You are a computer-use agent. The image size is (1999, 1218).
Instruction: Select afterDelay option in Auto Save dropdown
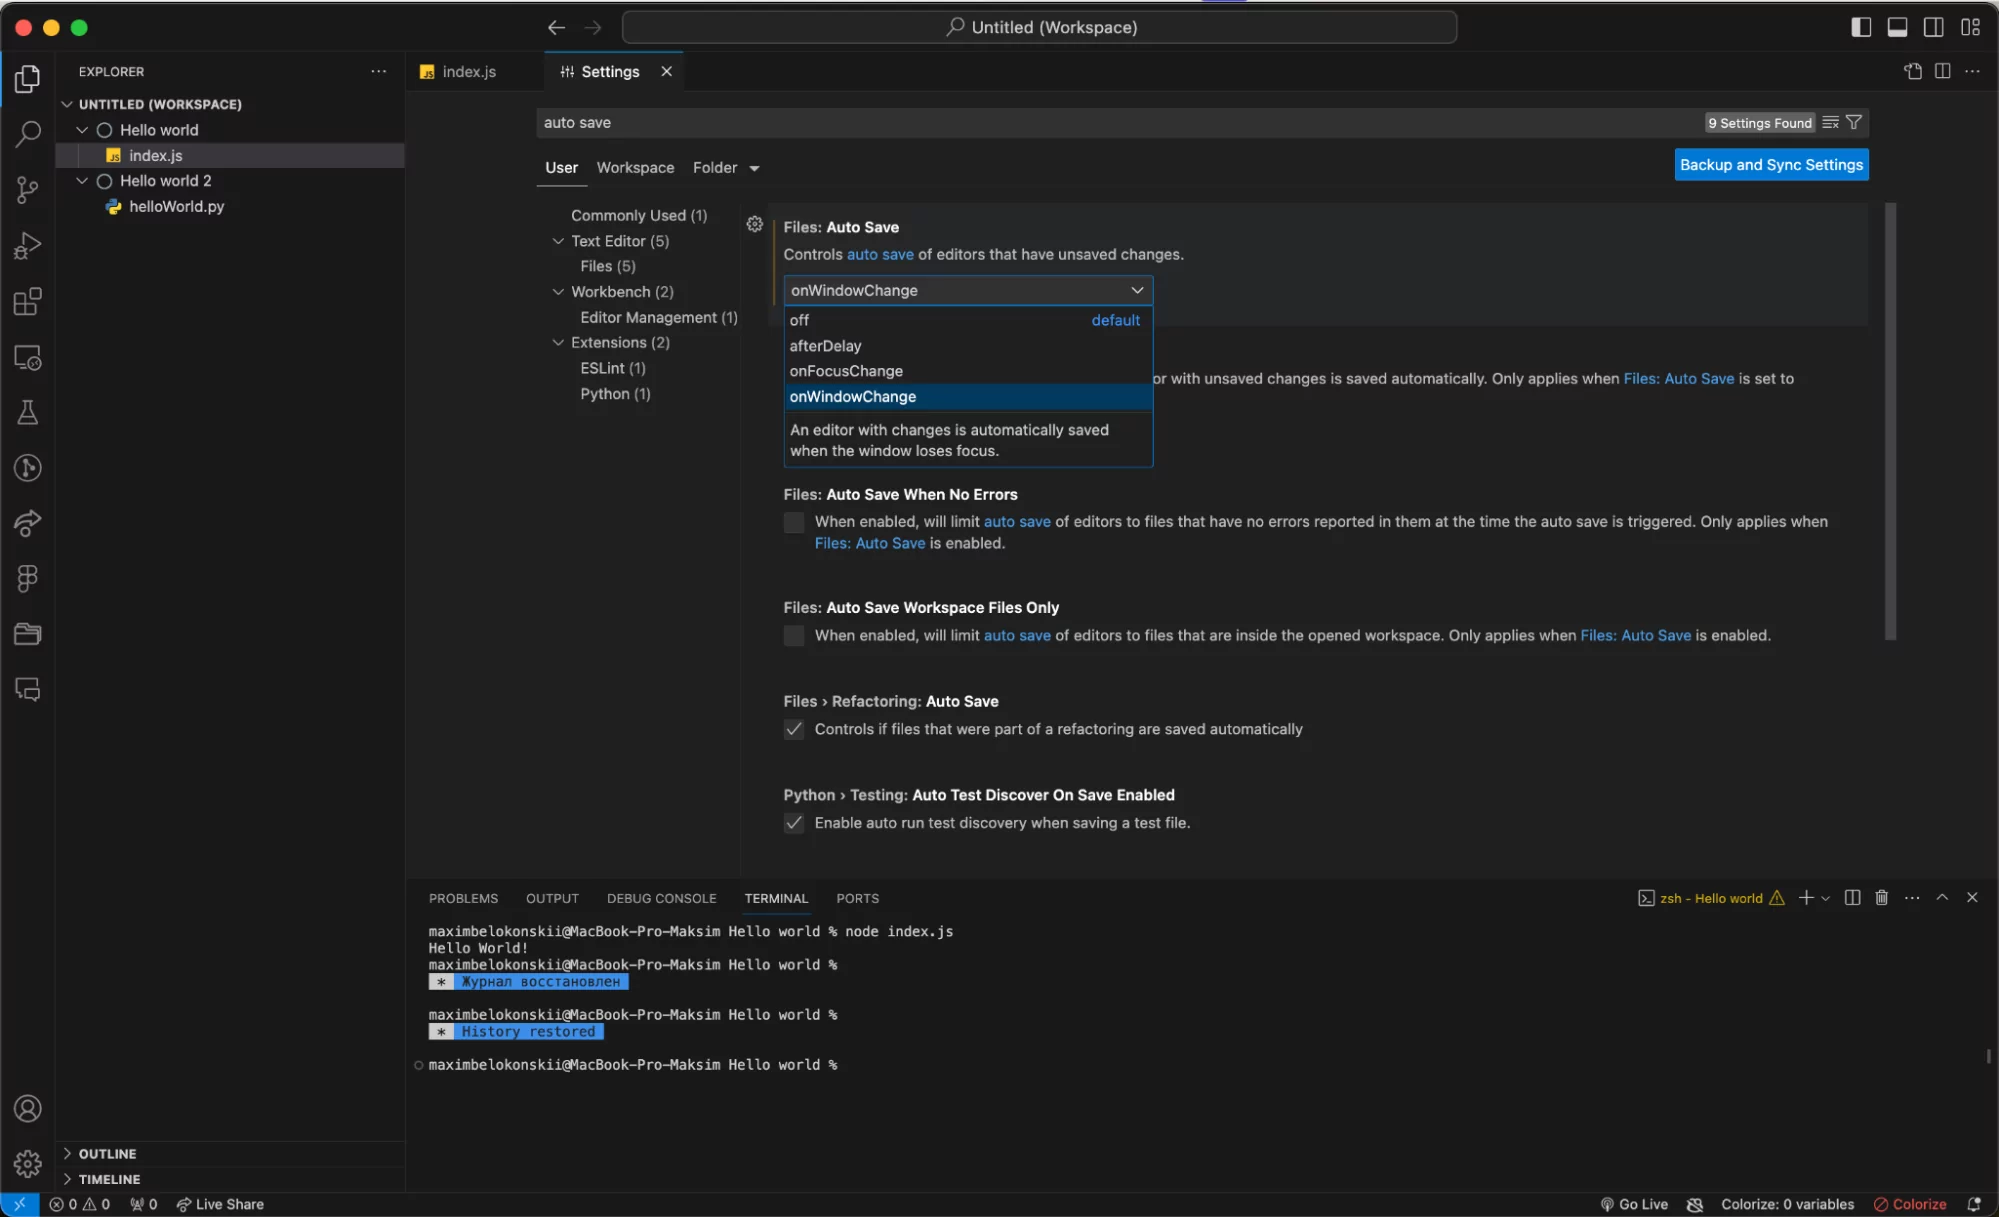[825, 346]
